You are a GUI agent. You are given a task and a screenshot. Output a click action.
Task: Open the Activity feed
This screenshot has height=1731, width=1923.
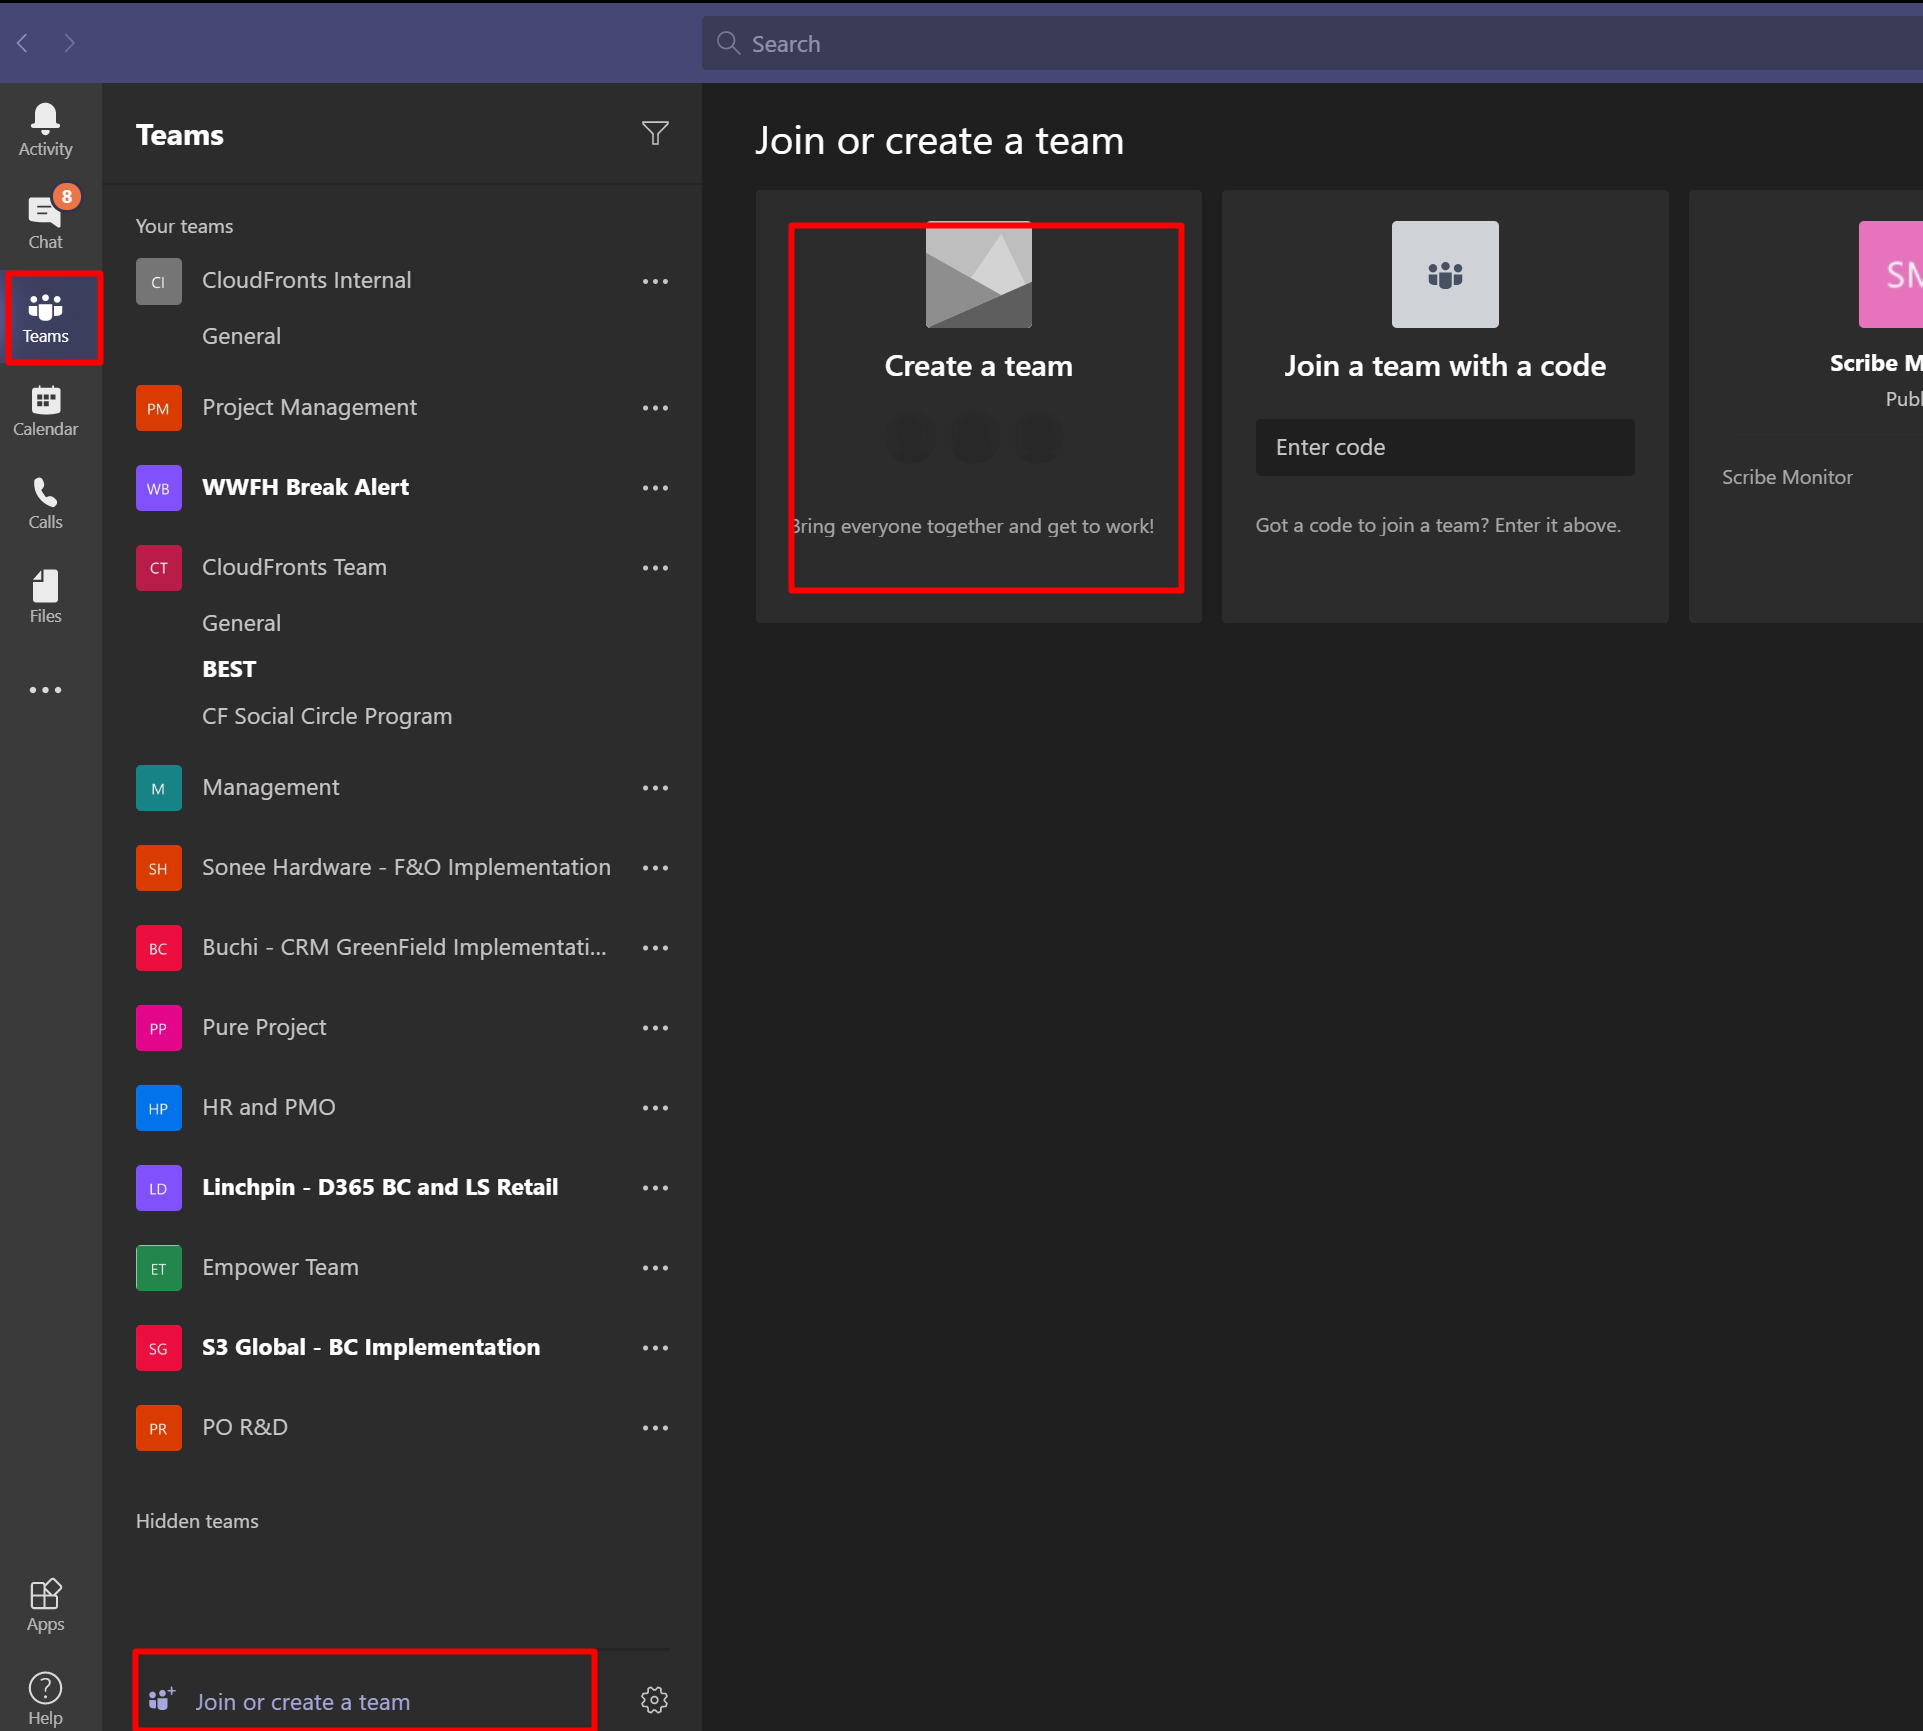coord(45,128)
